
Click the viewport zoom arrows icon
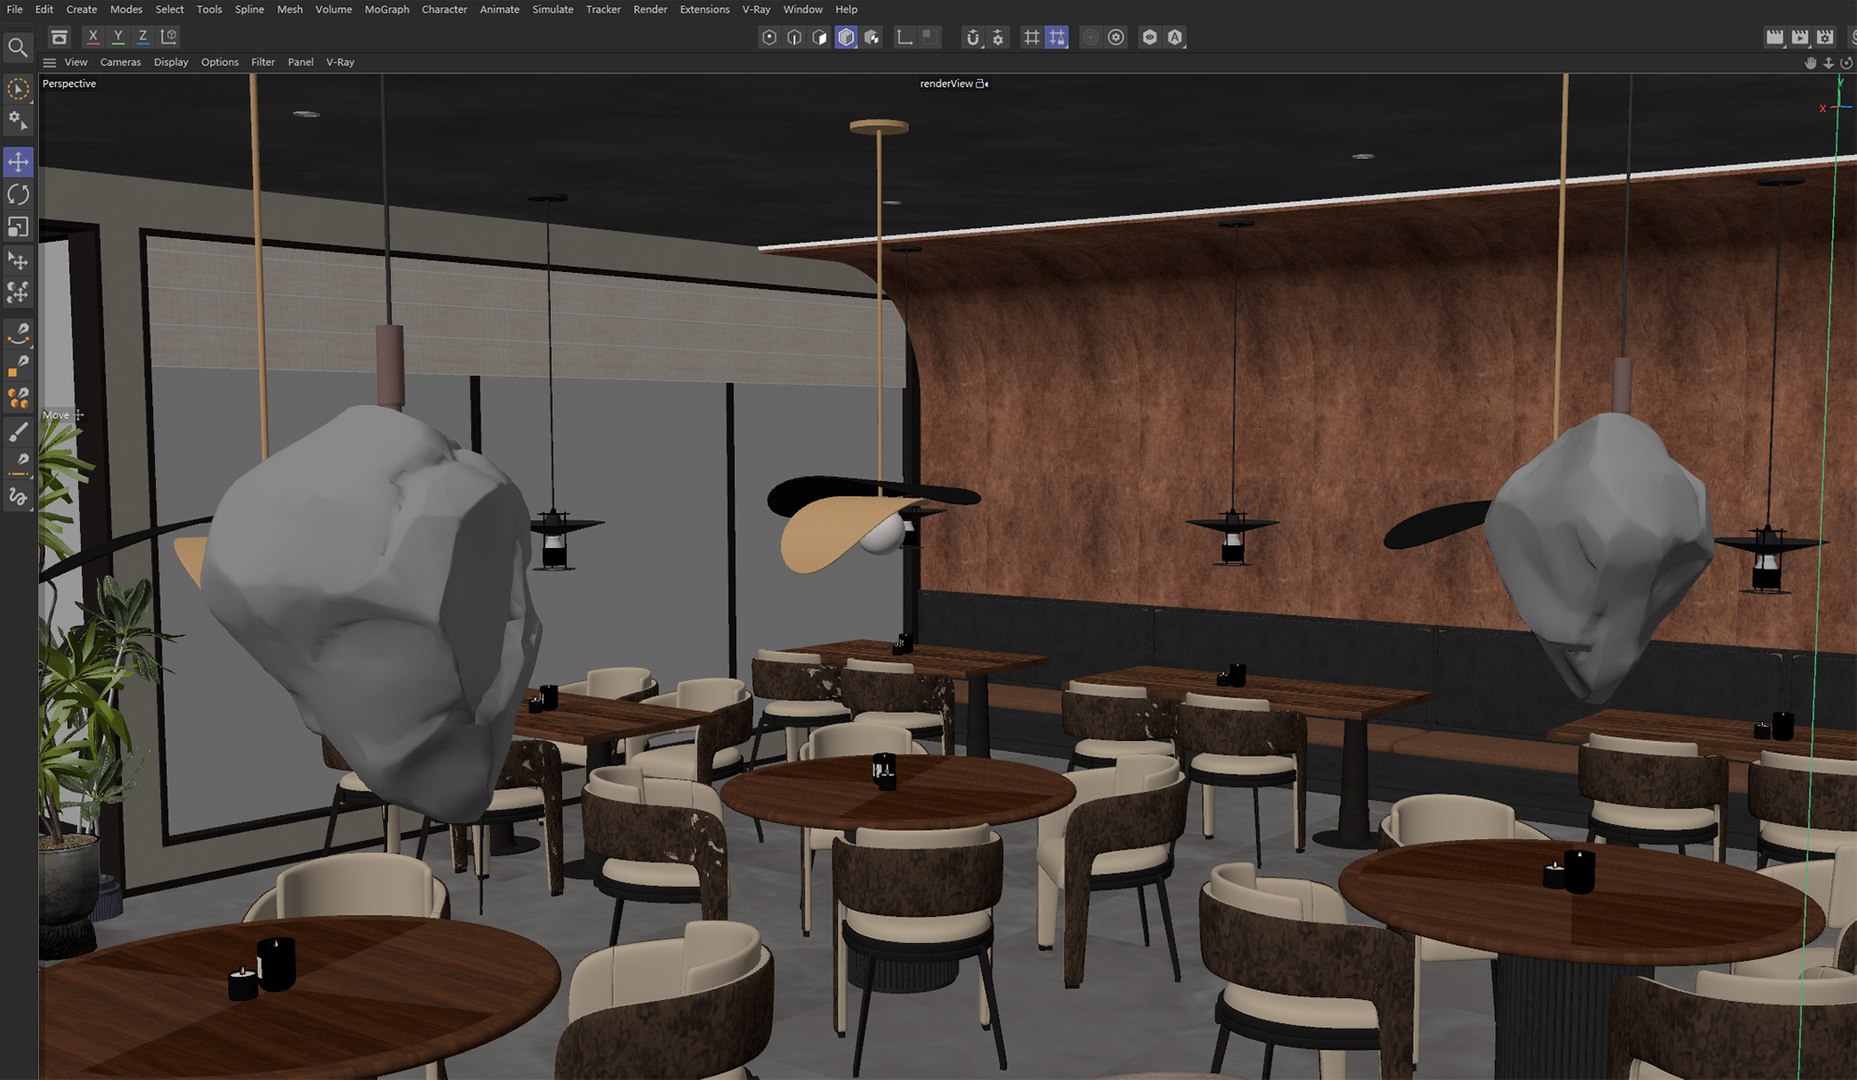pos(1828,63)
